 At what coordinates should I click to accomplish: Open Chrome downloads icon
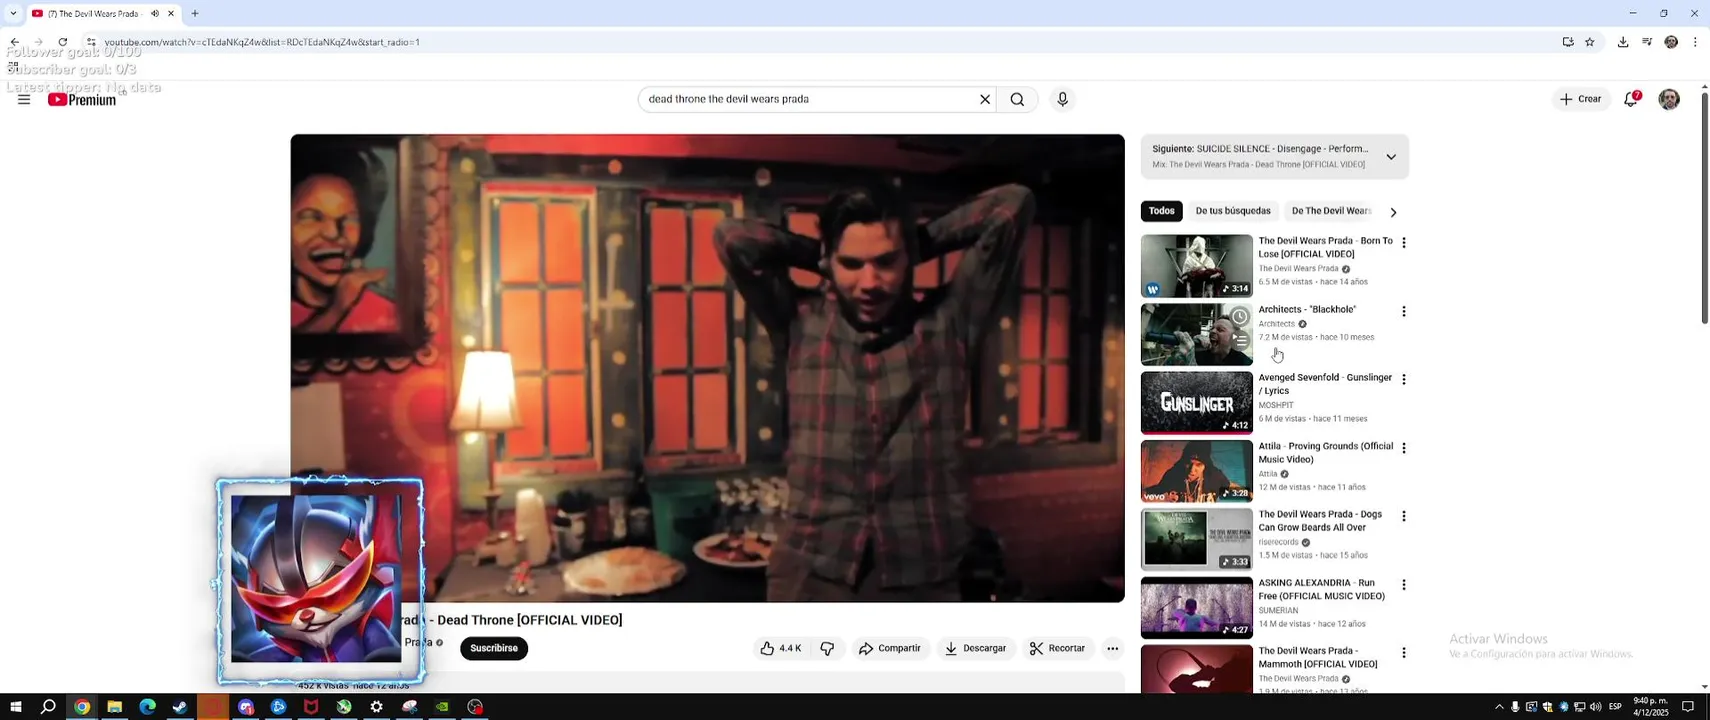point(1623,42)
